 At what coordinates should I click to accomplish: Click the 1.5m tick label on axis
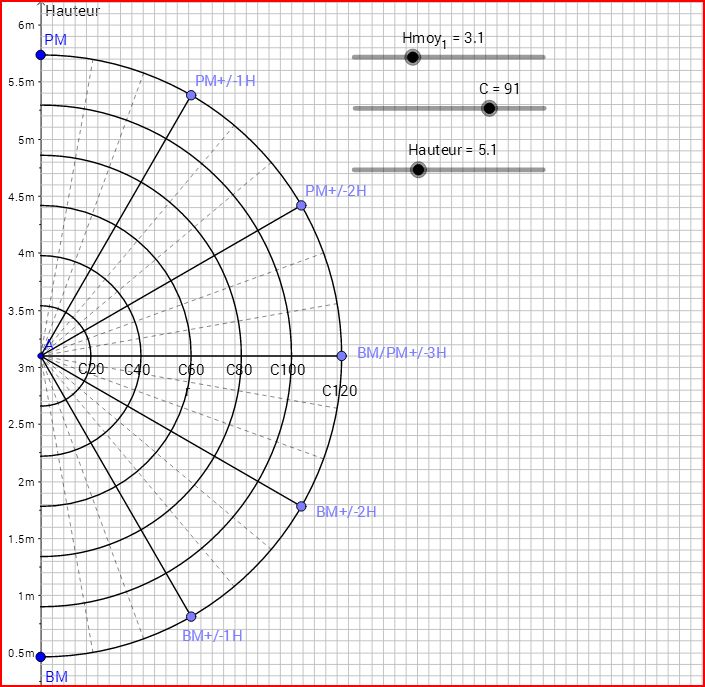tap(20, 539)
